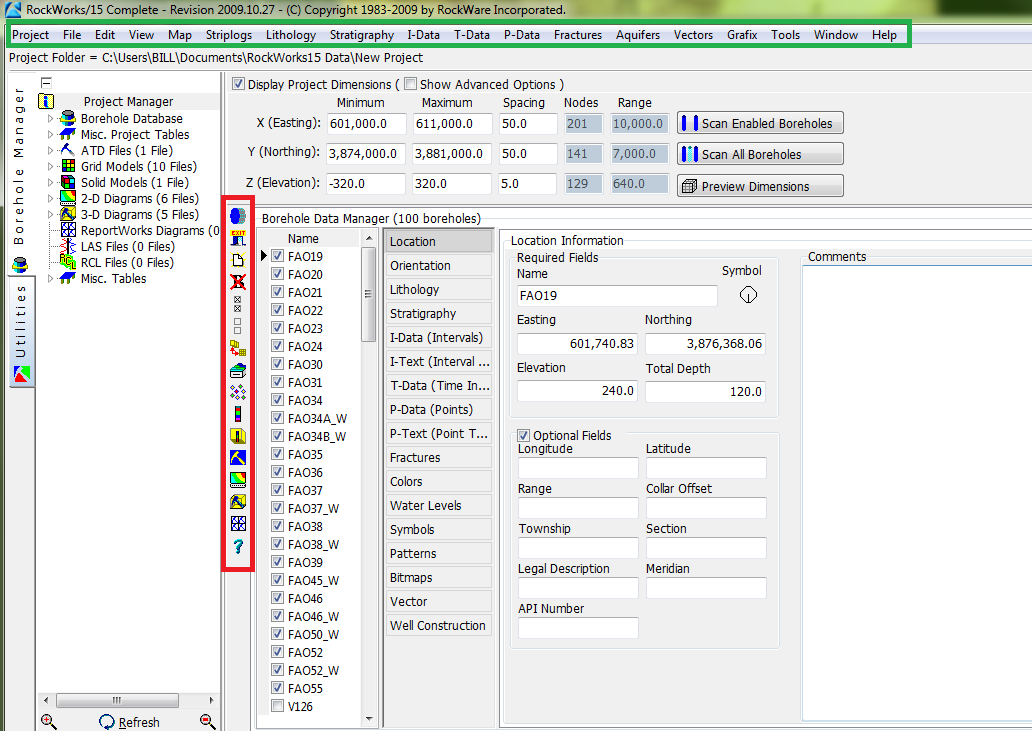The height and width of the screenshot is (731, 1032).
Task: Open the Well Construction tab
Action: (x=438, y=625)
